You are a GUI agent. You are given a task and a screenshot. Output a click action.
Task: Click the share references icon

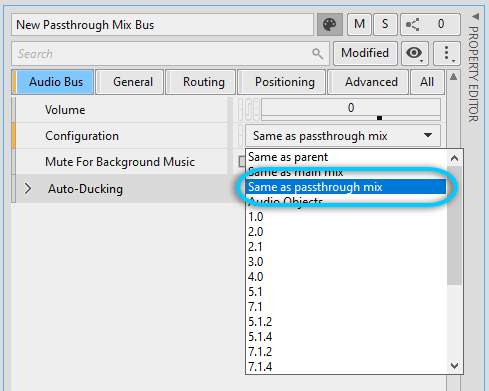point(413,25)
